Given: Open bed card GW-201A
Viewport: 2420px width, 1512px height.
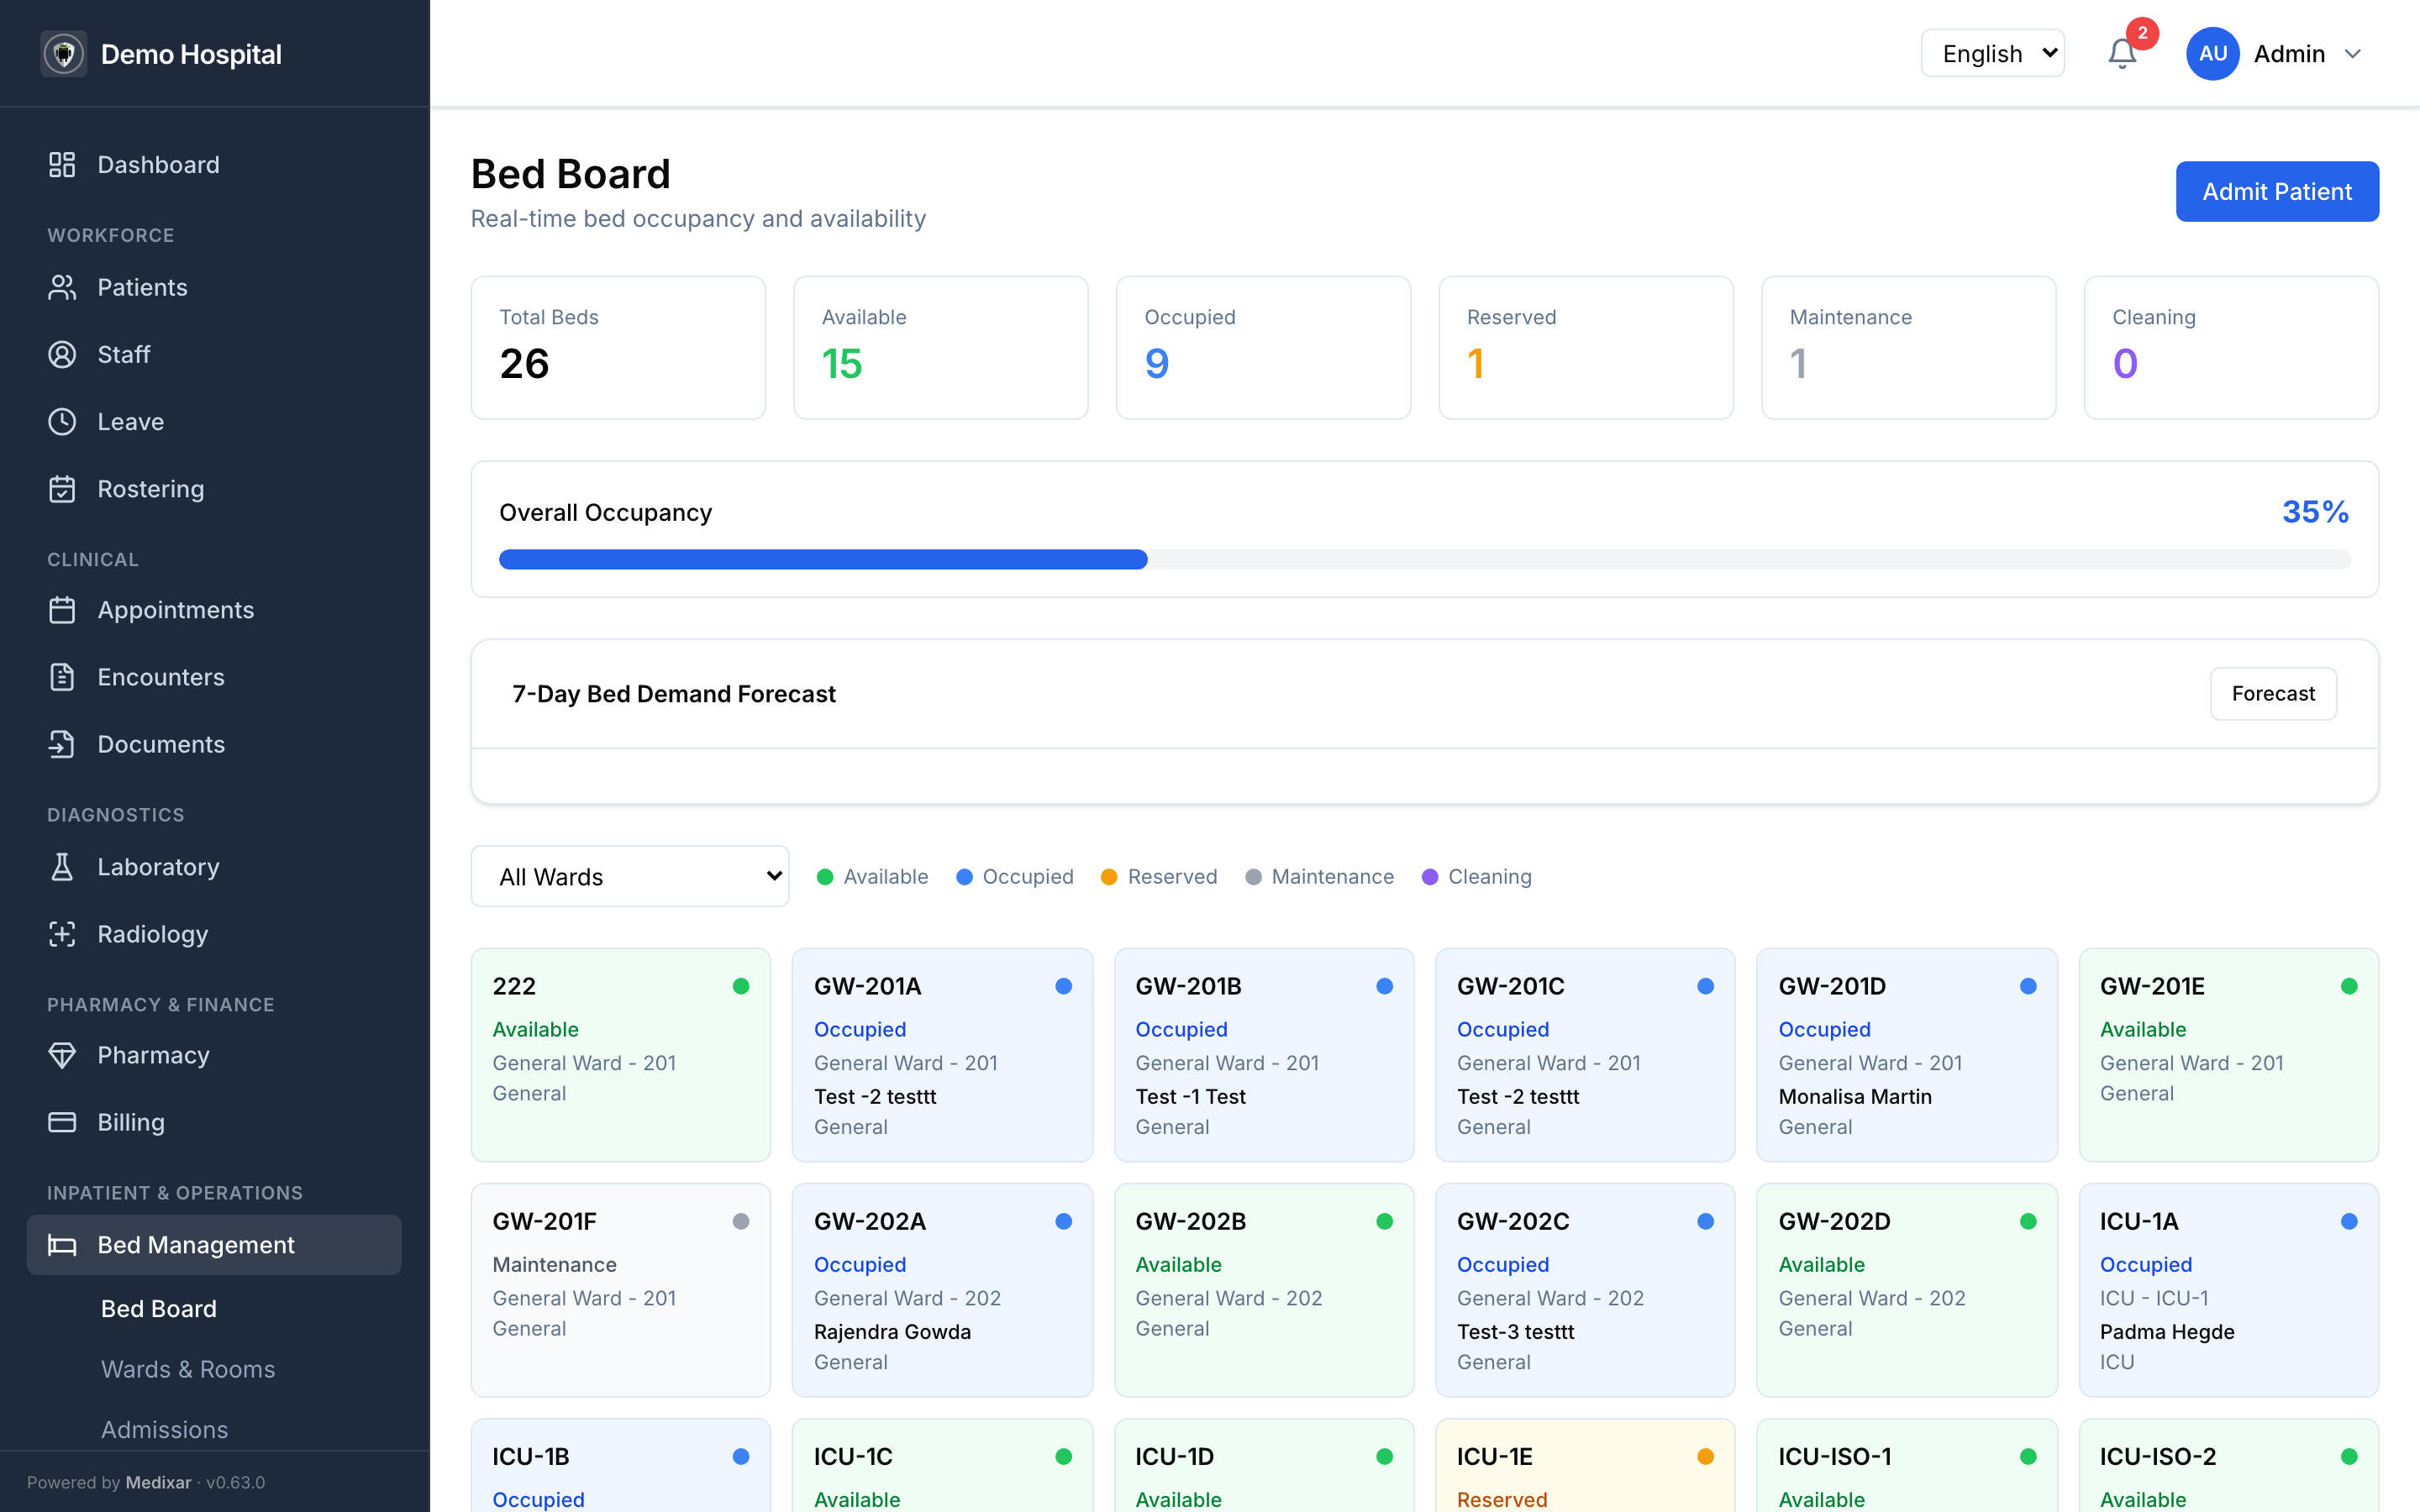Looking at the screenshot, I should pyautogui.click(x=942, y=1055).
